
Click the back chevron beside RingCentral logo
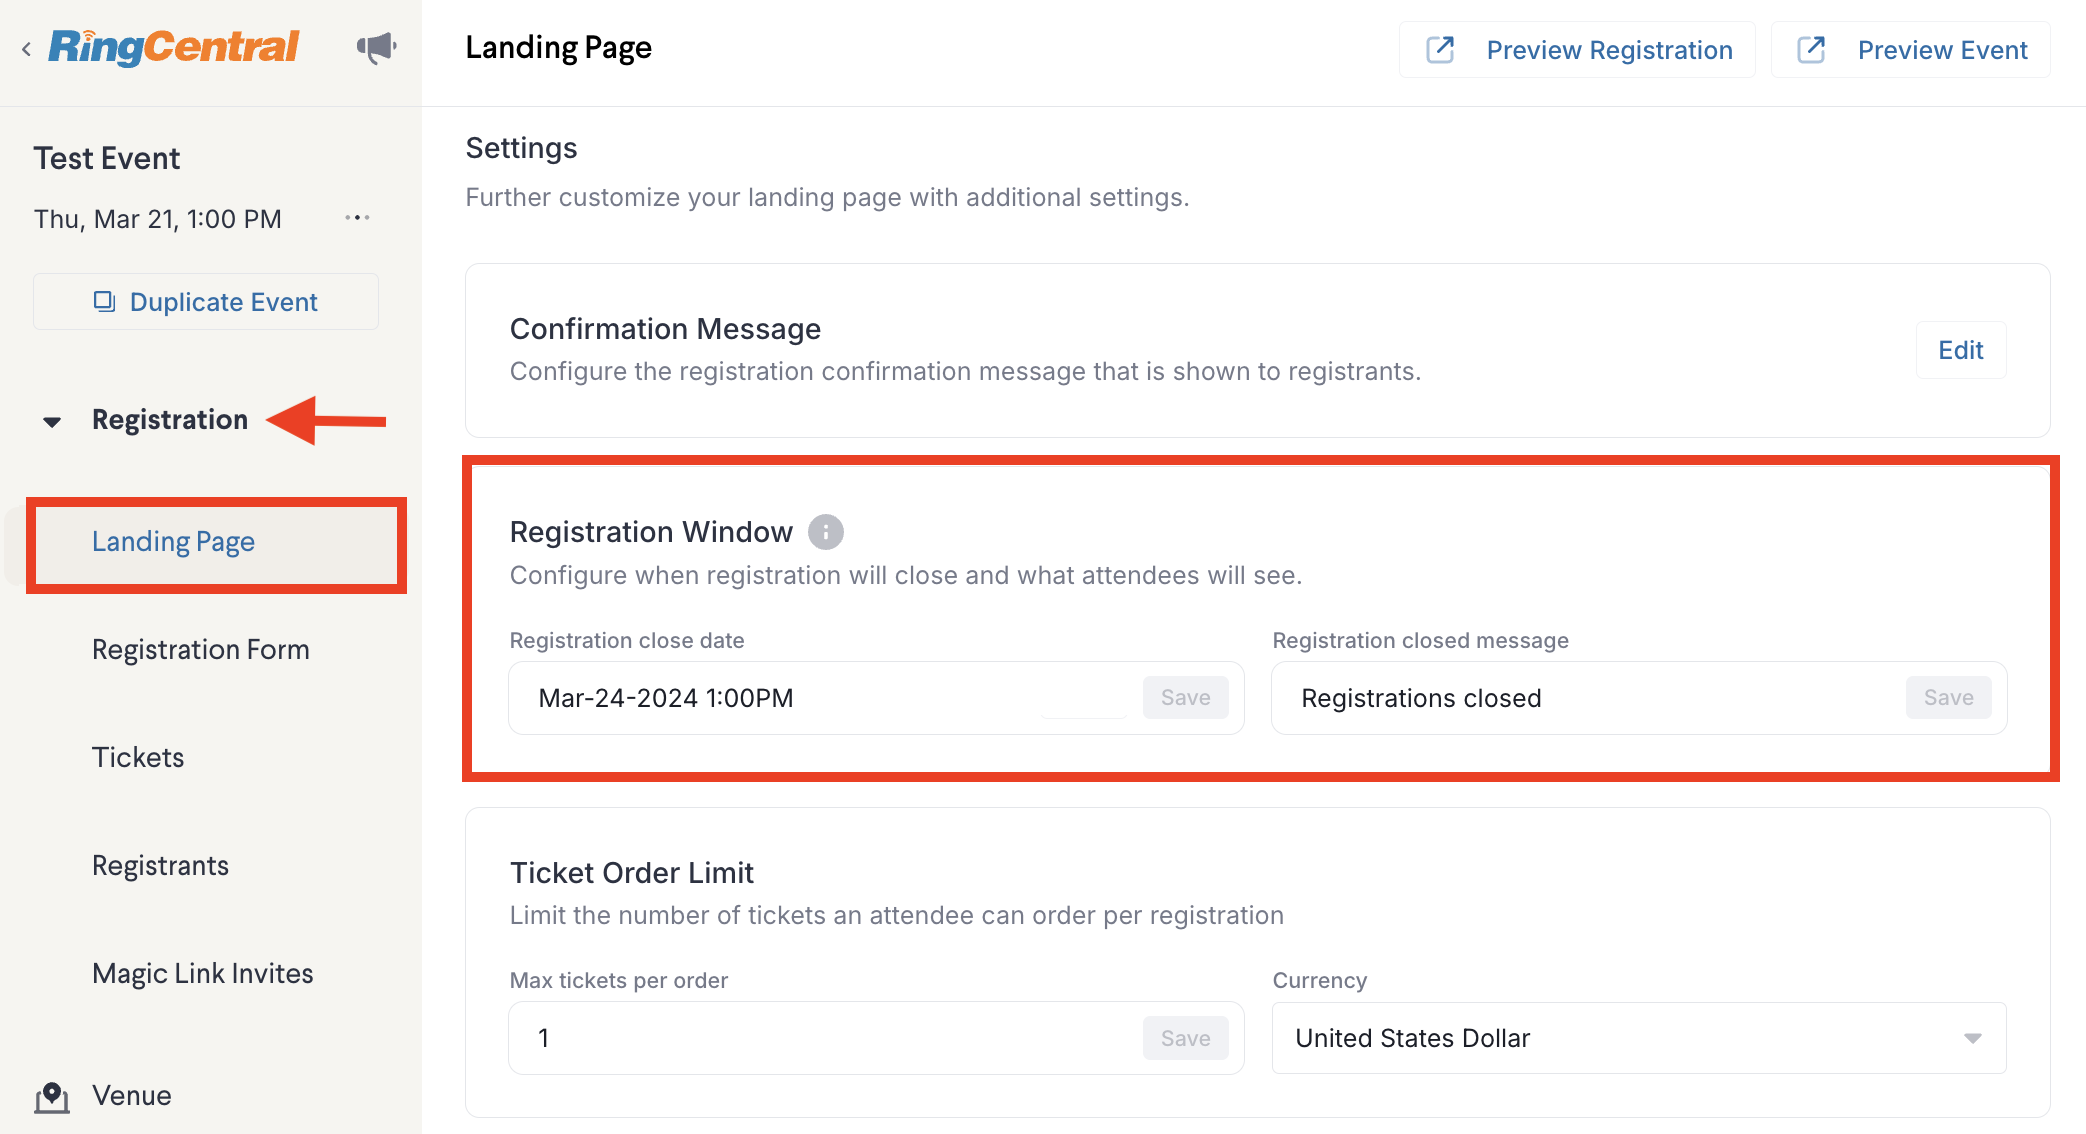(x=27, y=48)
